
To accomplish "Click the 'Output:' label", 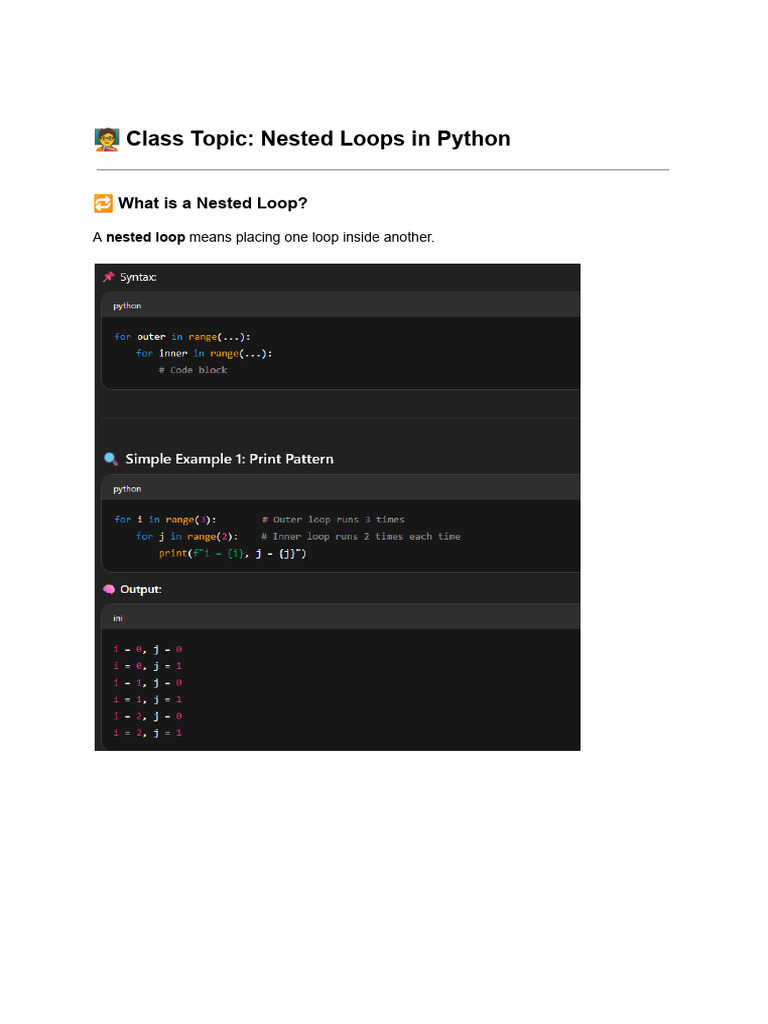I will pos(141,589).
